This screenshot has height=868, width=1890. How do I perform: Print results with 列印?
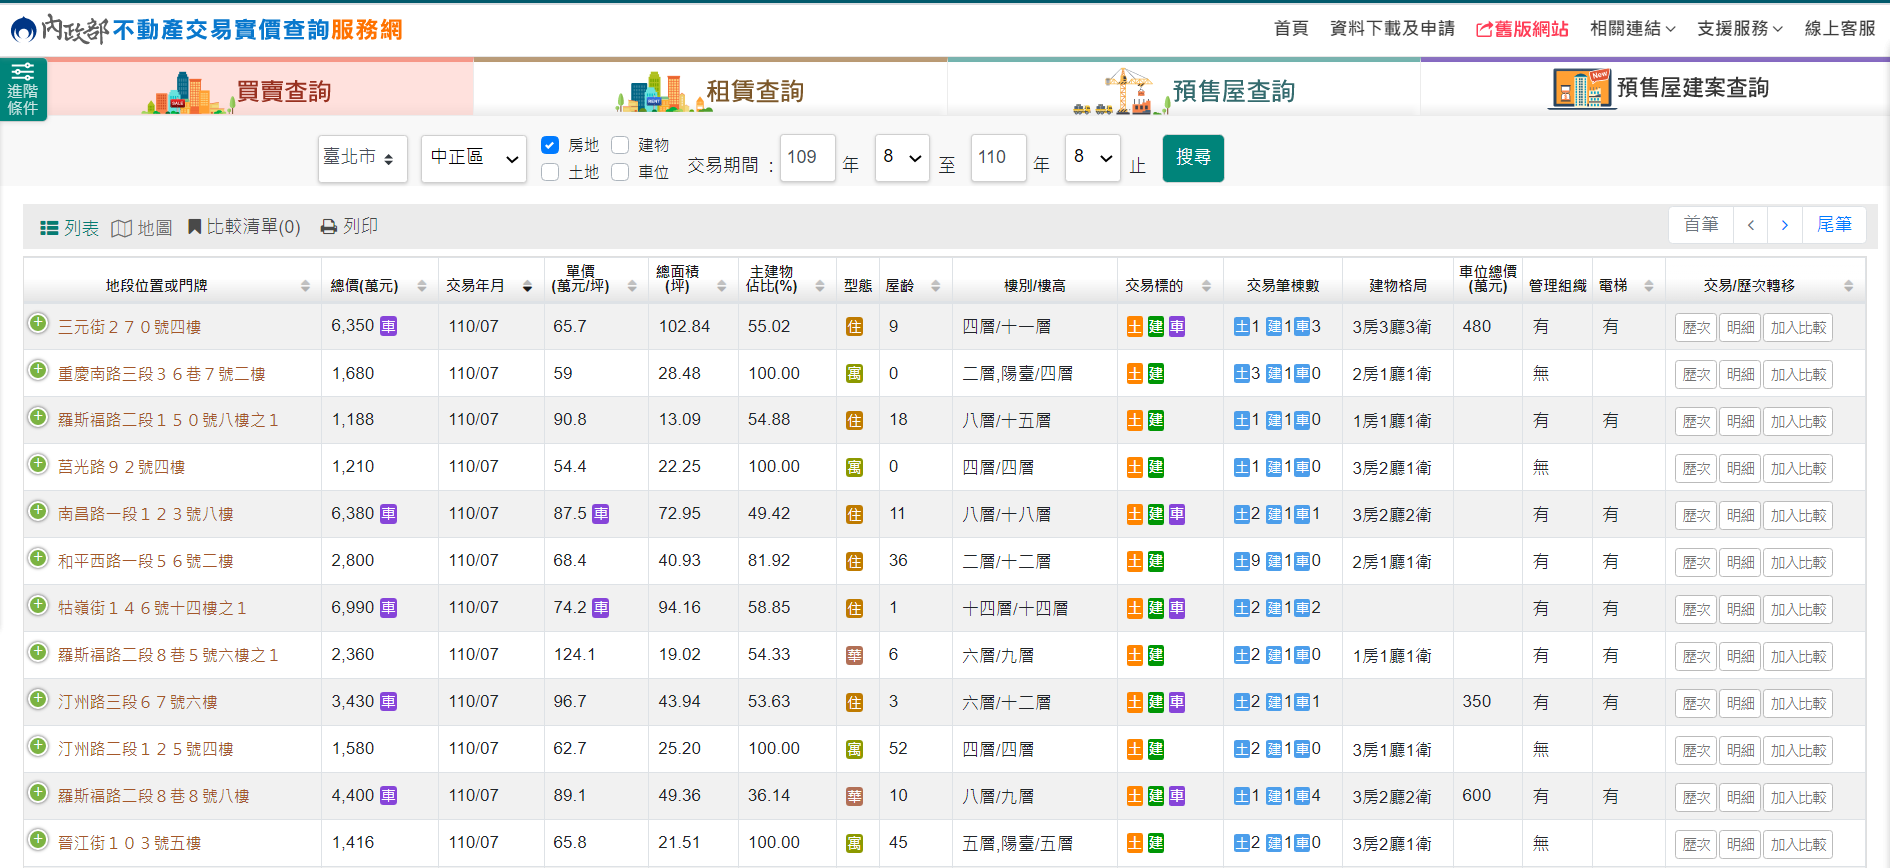click(349, 227)
